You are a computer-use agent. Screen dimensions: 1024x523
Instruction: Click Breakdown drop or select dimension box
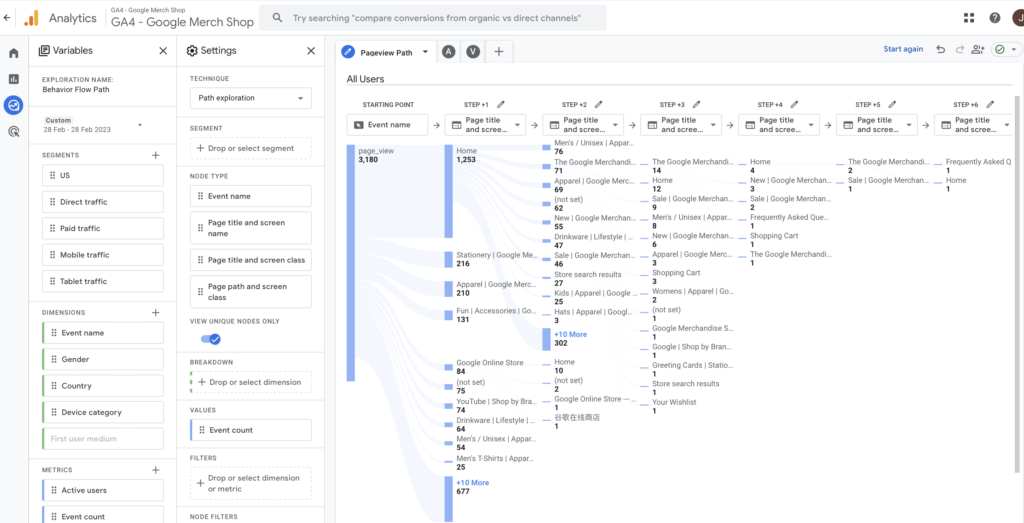click(x=251, y=382)
